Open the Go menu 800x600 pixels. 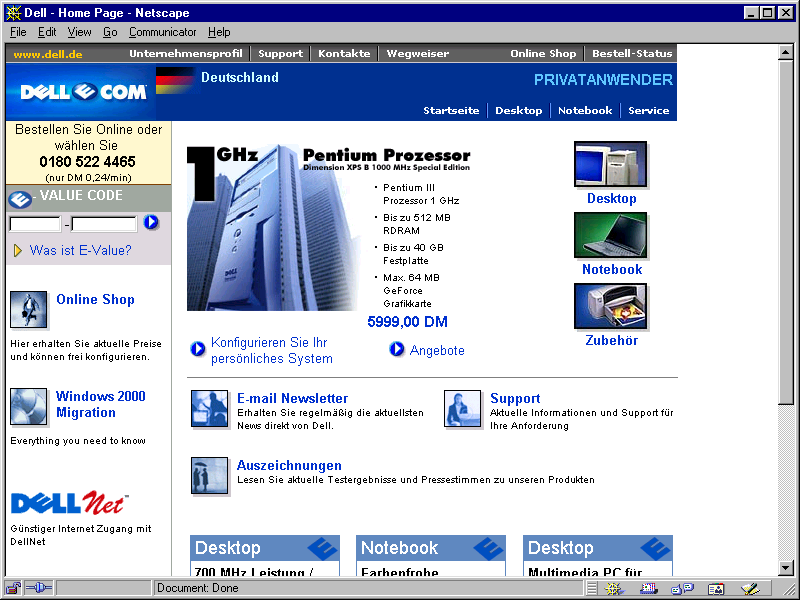pos(110,32)
